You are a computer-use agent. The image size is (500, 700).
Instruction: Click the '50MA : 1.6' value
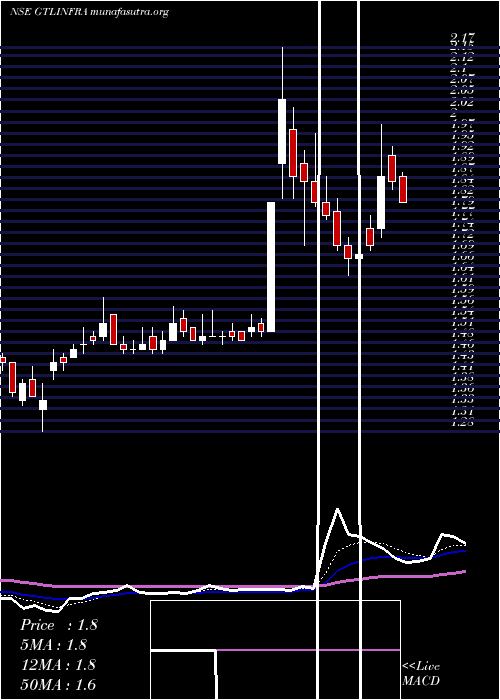58,684
